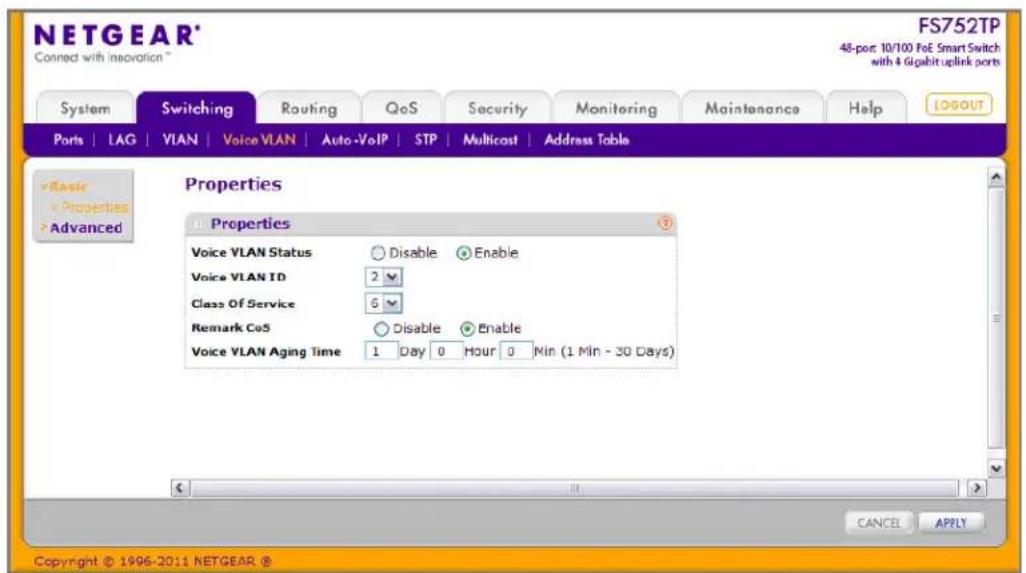Viewport: 1026px width, 573px height.
Task: Select Enable for Voice VLAN Status
Action: coord(463,253)
